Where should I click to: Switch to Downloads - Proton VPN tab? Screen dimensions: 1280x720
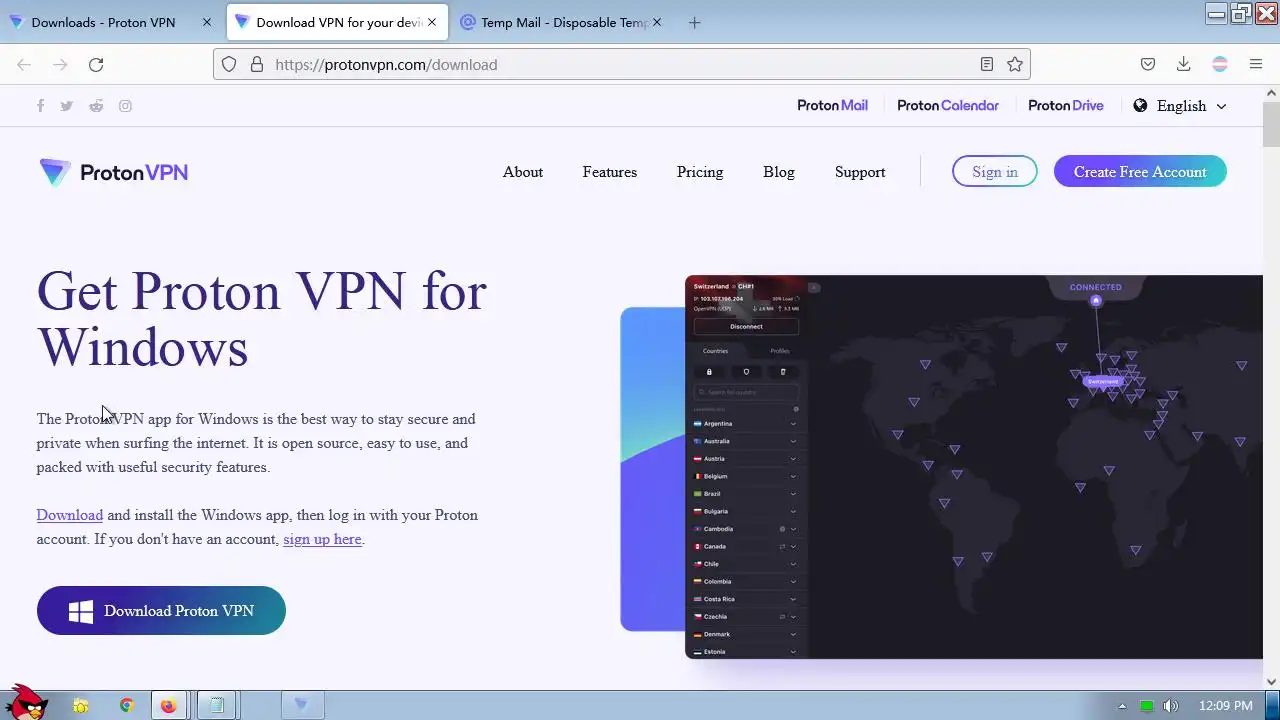(x=104, y=22)
